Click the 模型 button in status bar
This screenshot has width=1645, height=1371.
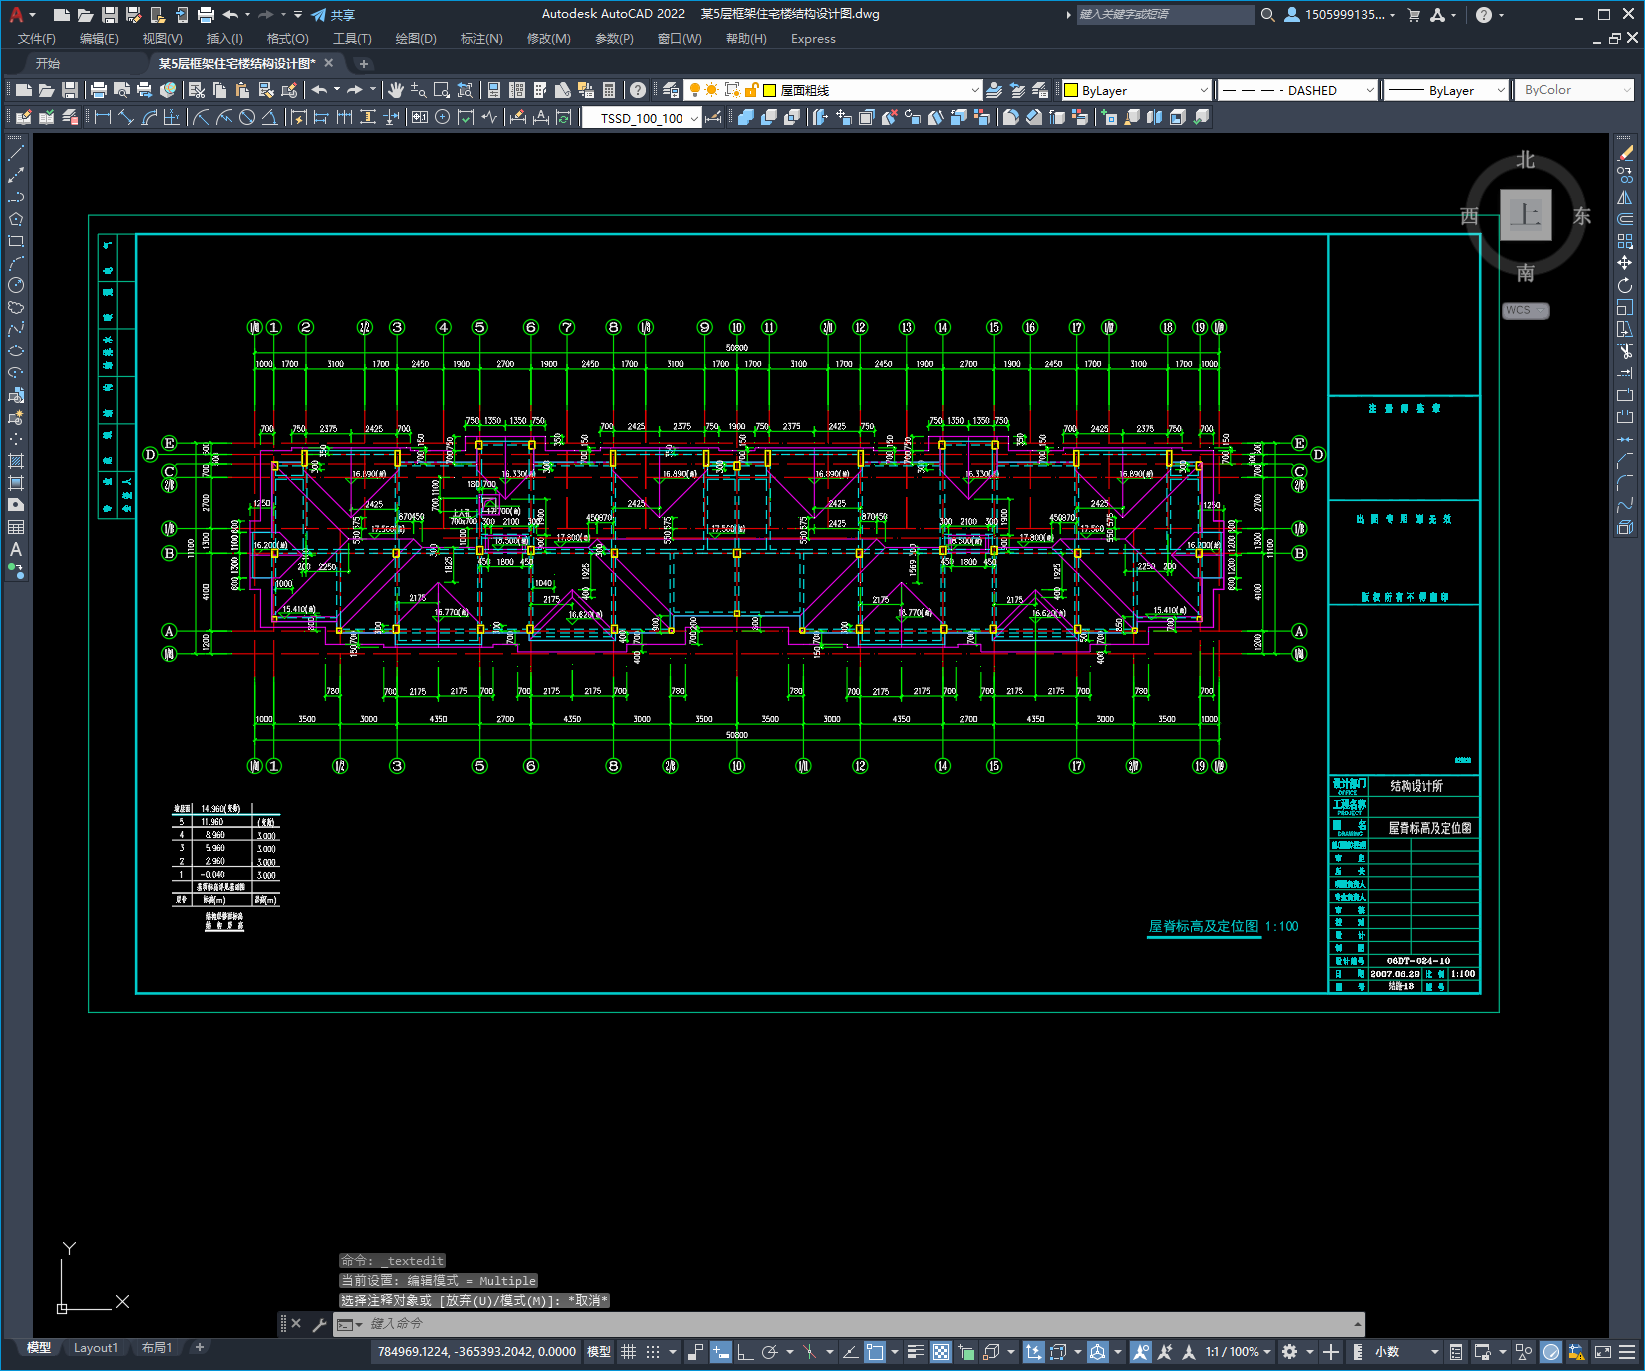click(599, 1352)
